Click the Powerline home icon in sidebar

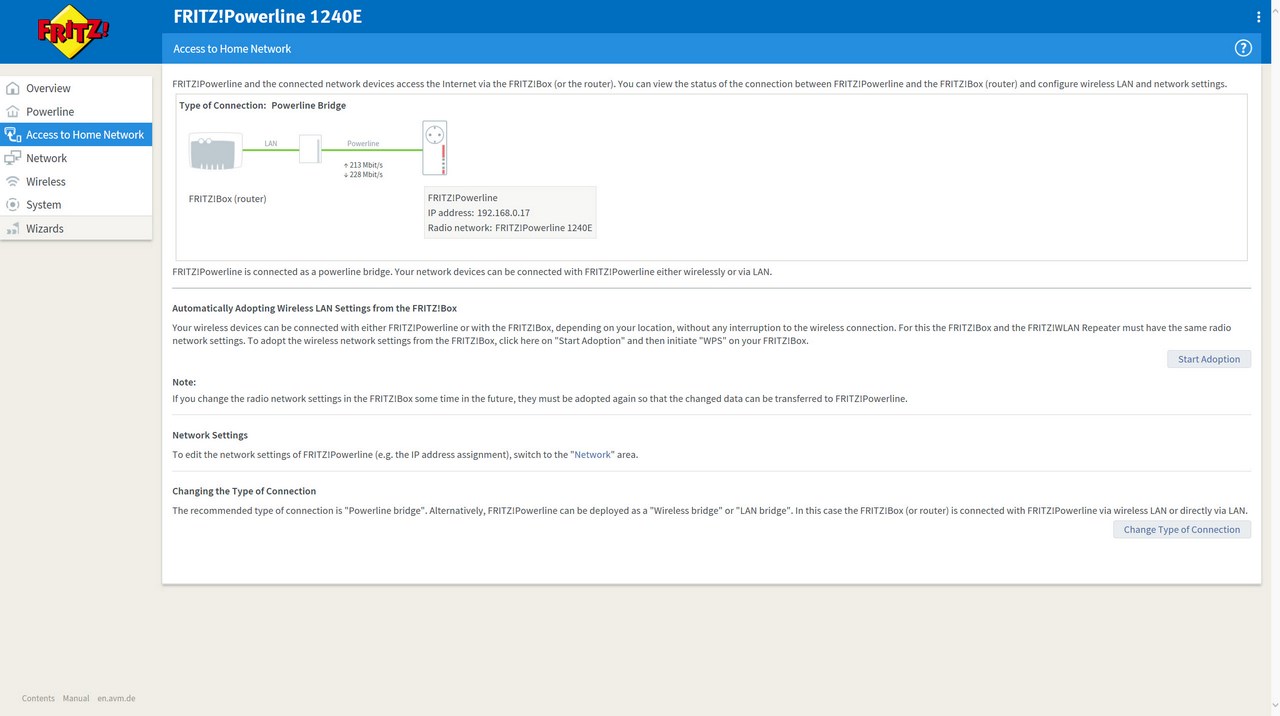pyautogui.click(x=13, y=111)
